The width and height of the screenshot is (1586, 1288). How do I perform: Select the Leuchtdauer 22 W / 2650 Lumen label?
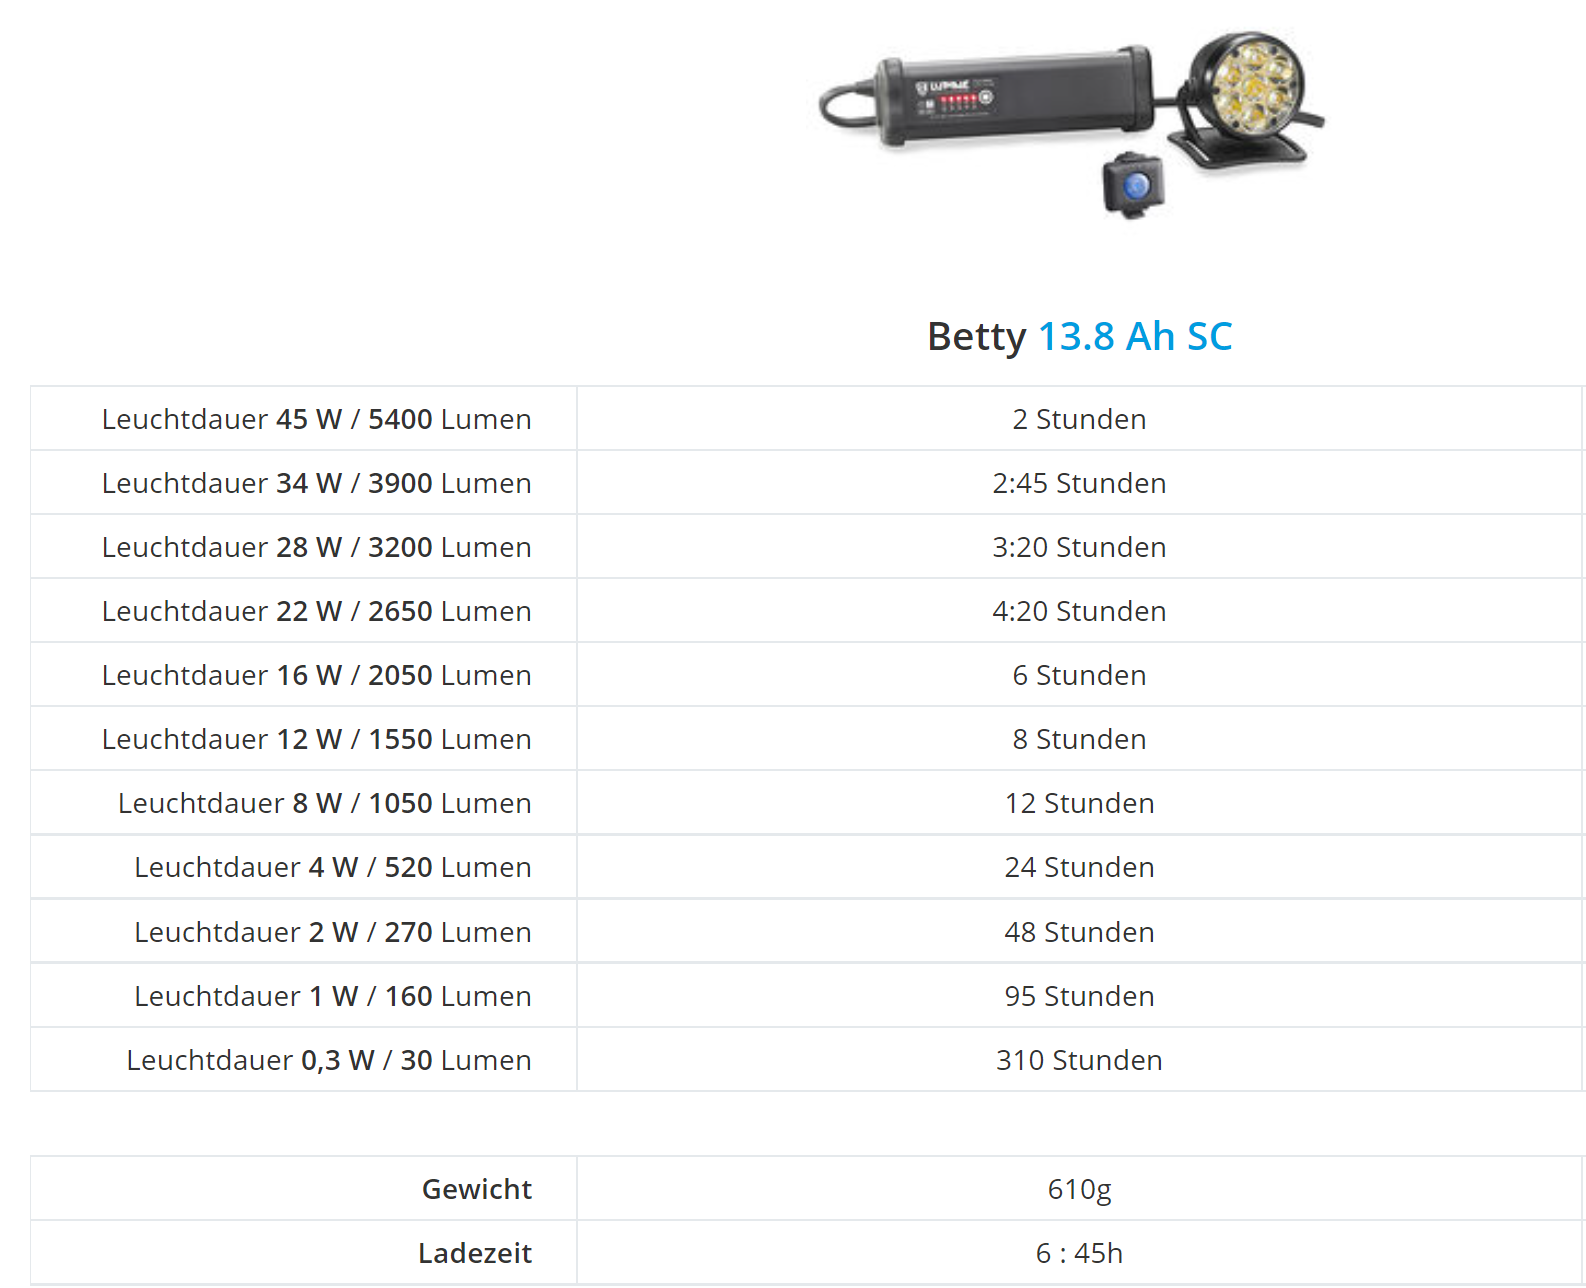pos(316,611)
